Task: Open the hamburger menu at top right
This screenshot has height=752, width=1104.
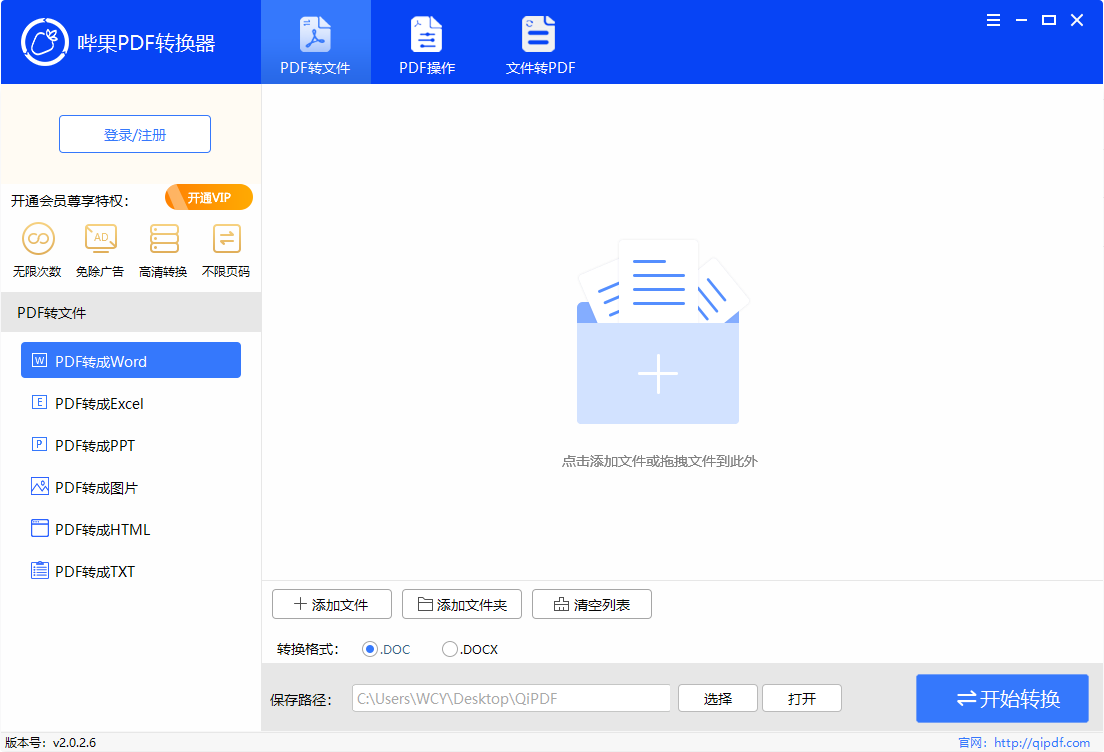Action: click(993, 19)
